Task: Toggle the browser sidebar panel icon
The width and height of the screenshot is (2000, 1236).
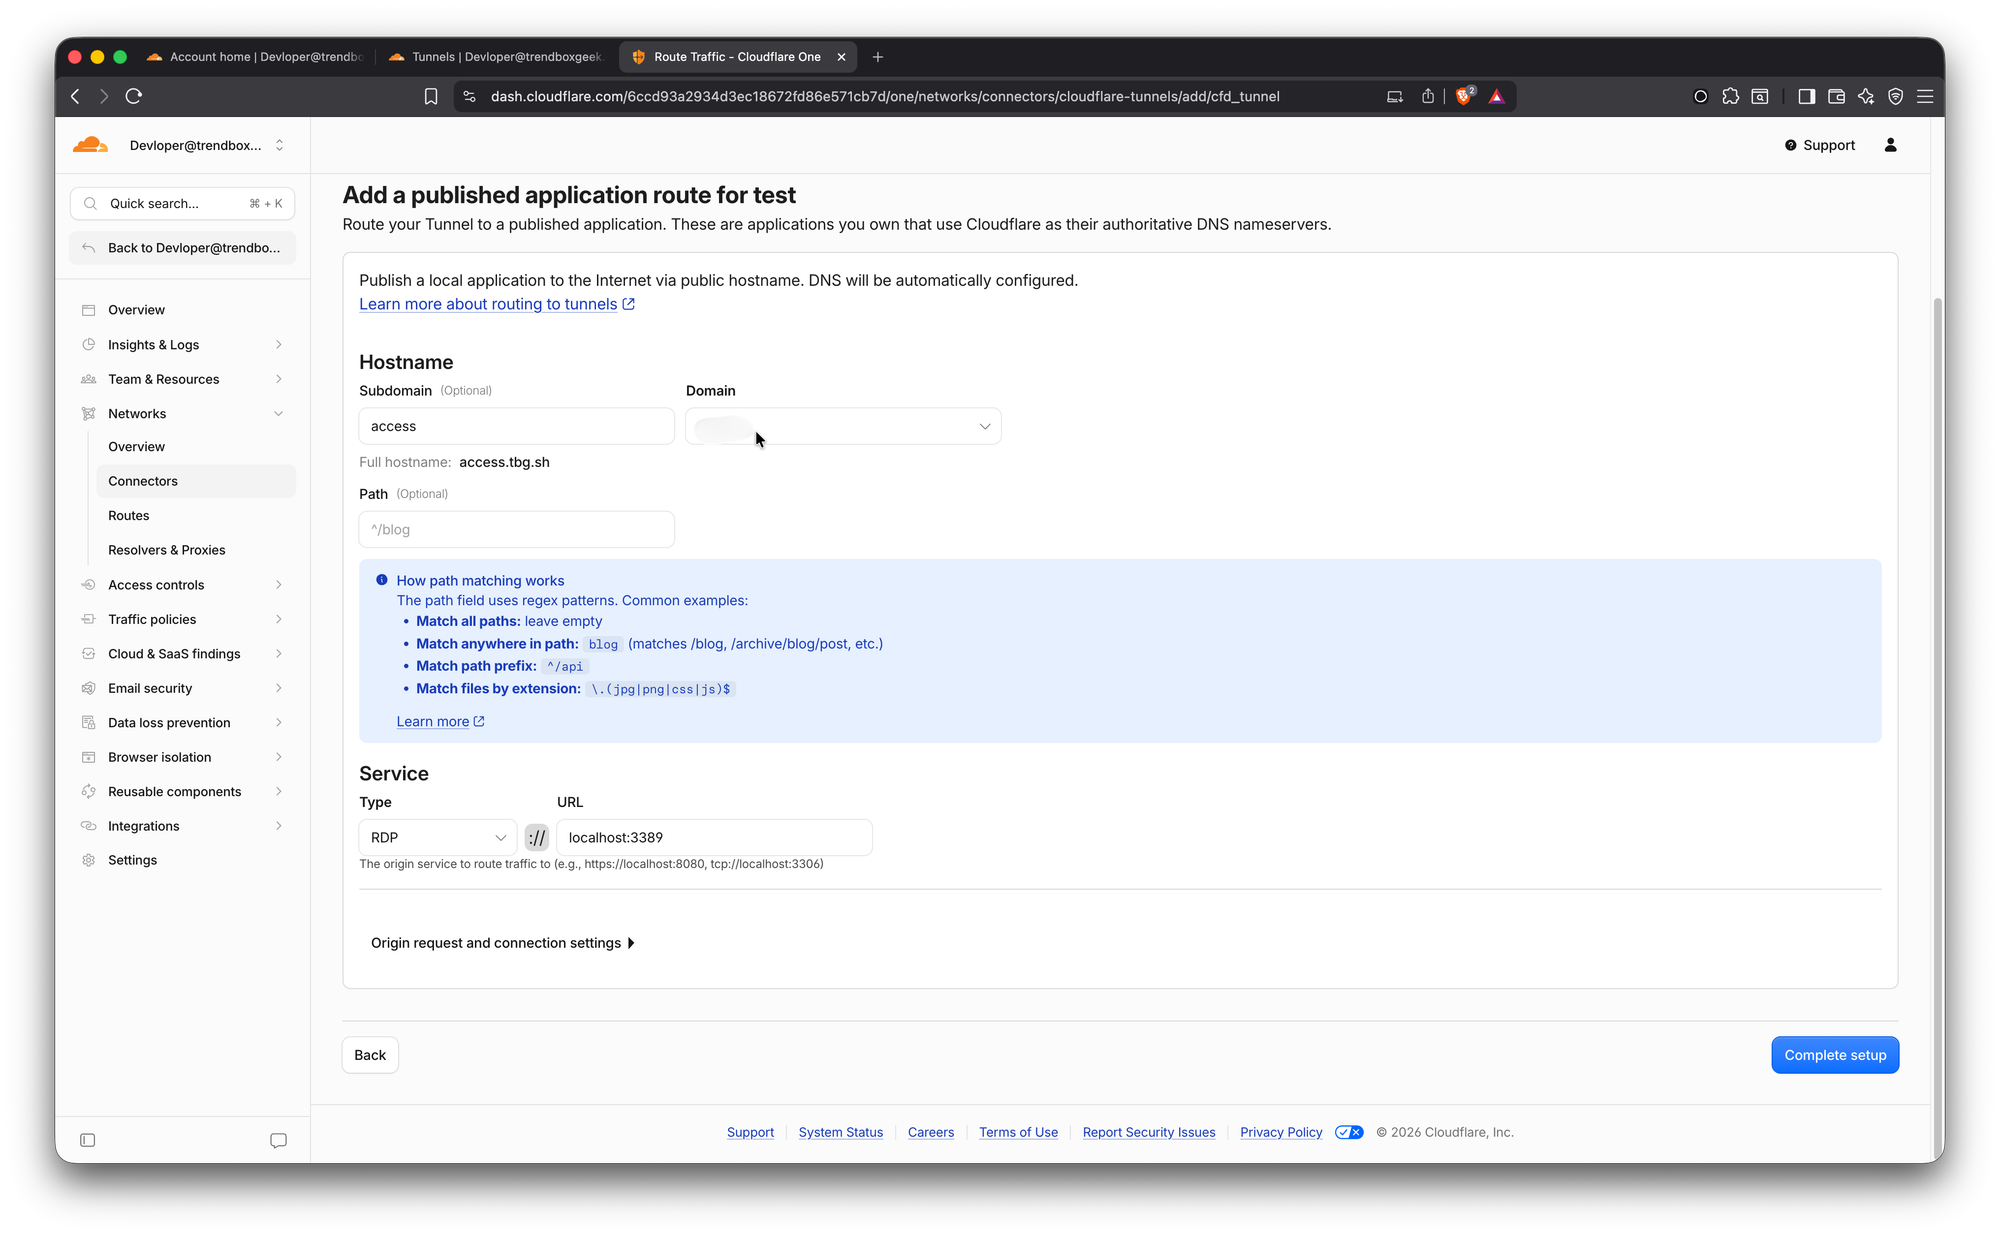Action: [x=1806, y=96]
